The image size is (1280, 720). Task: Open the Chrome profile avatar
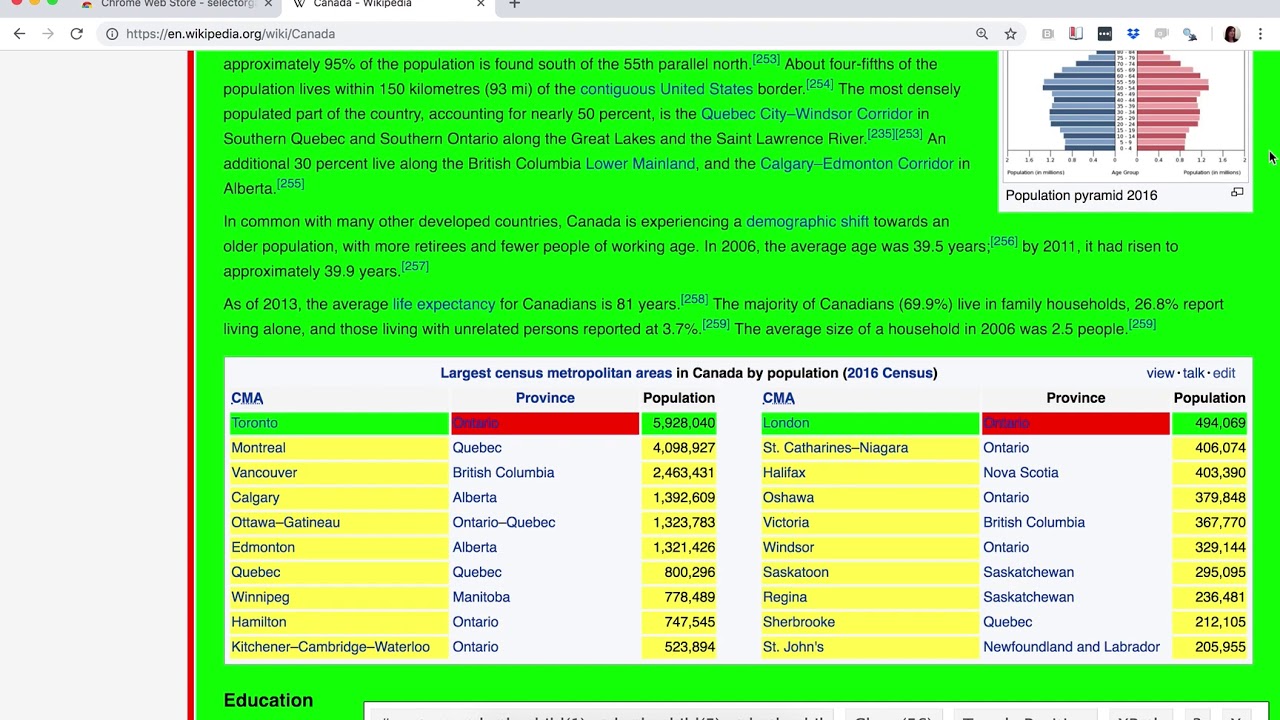tap(1232, 34)
